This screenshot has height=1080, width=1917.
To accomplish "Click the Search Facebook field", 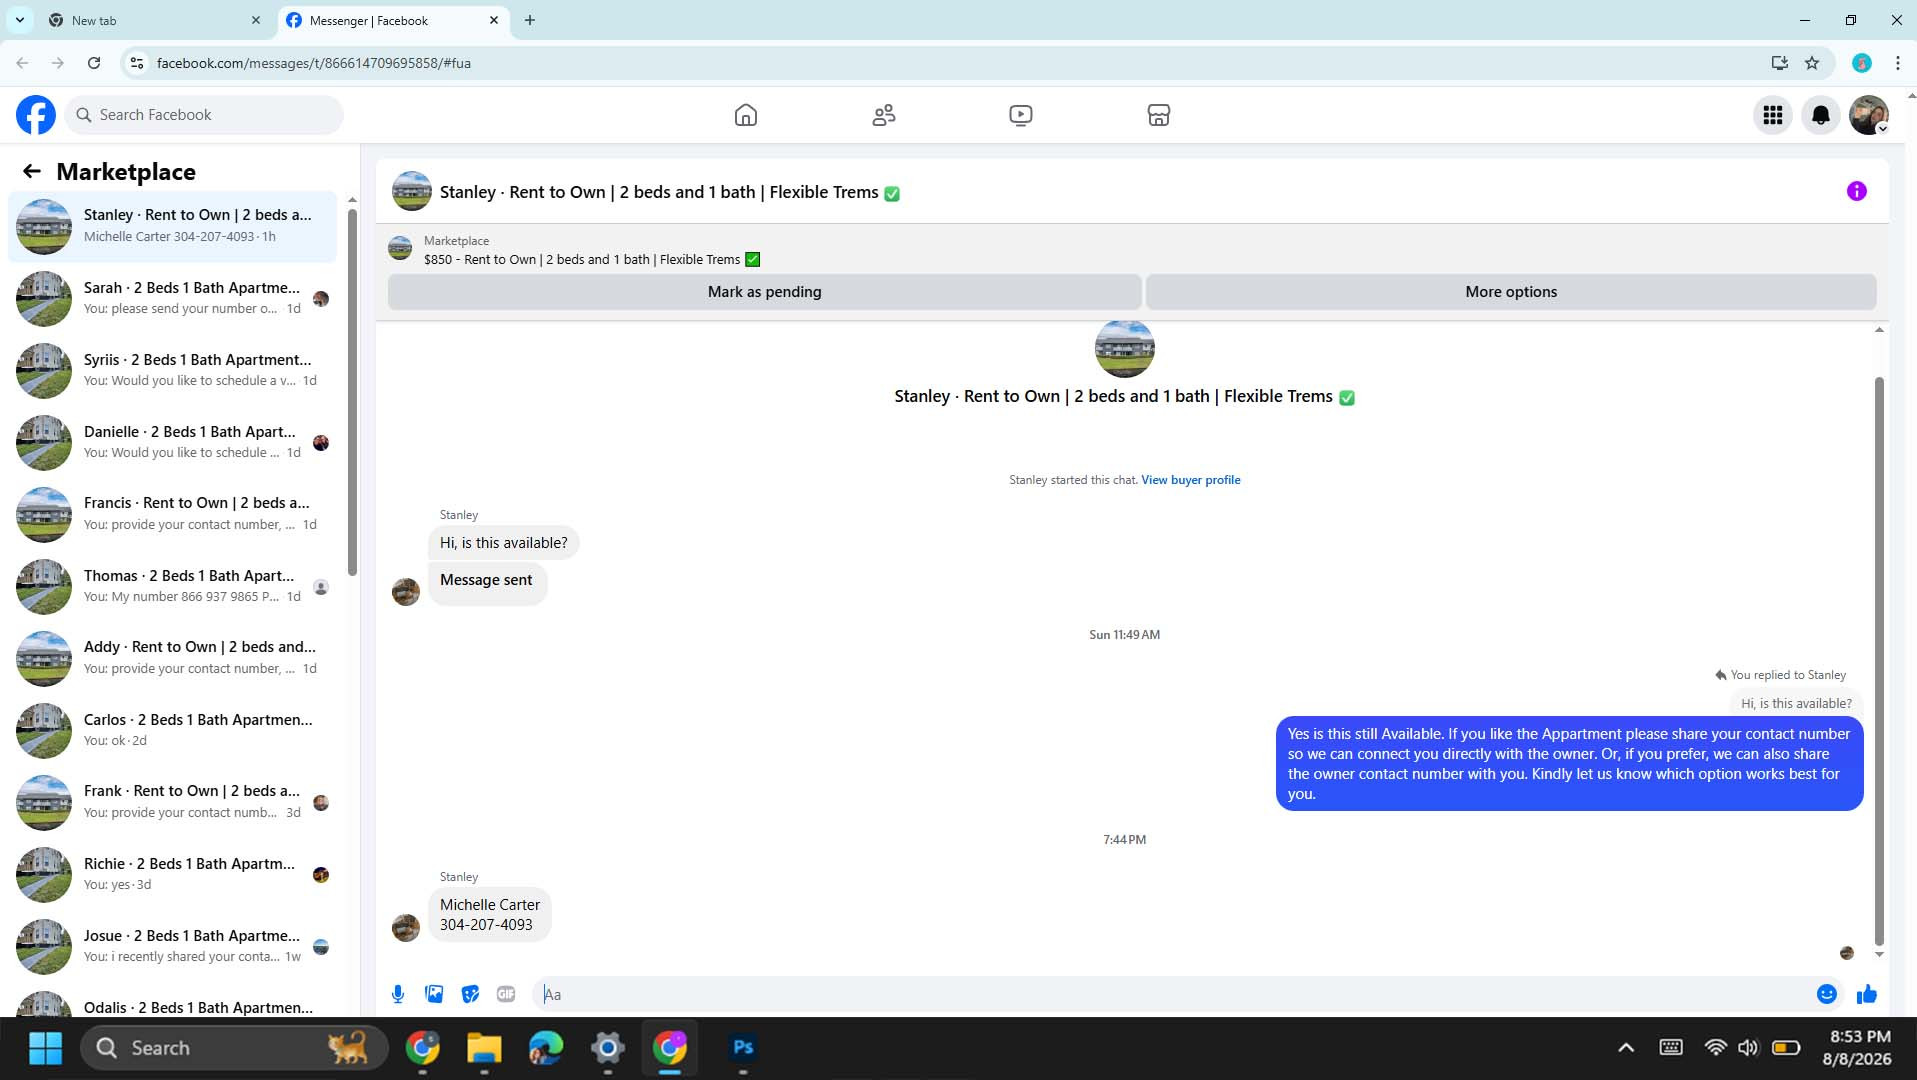I will coord(205,115).
